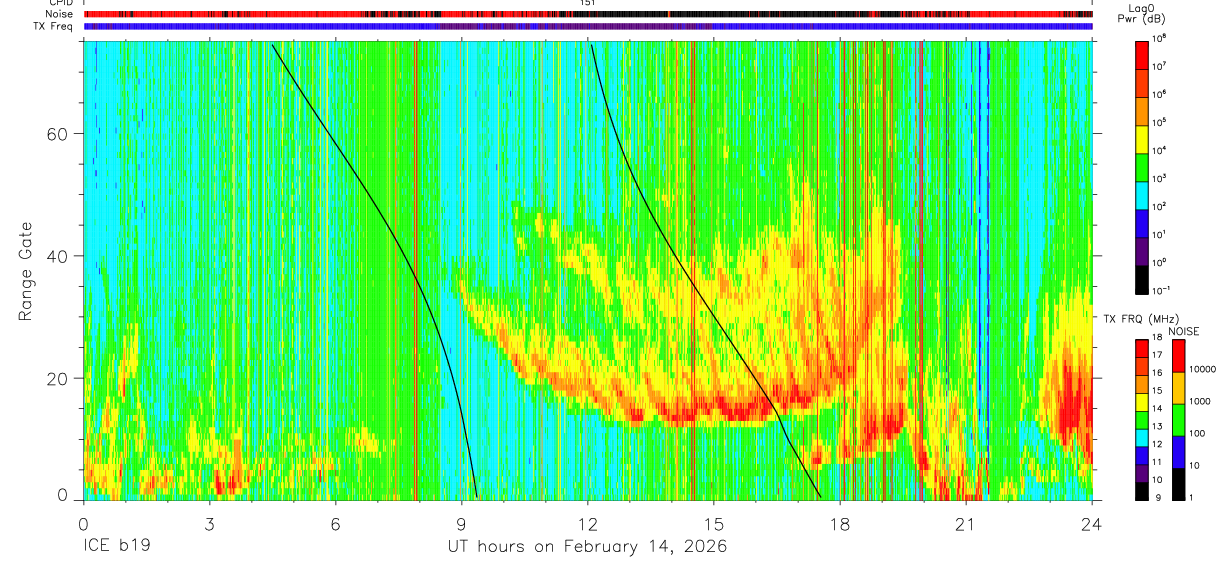Image resolution: width=1228 pixels, height=567 pixels.
Task: Click the red segment of the Lag0 Pwr colorbar
Action: point(1142,54)
